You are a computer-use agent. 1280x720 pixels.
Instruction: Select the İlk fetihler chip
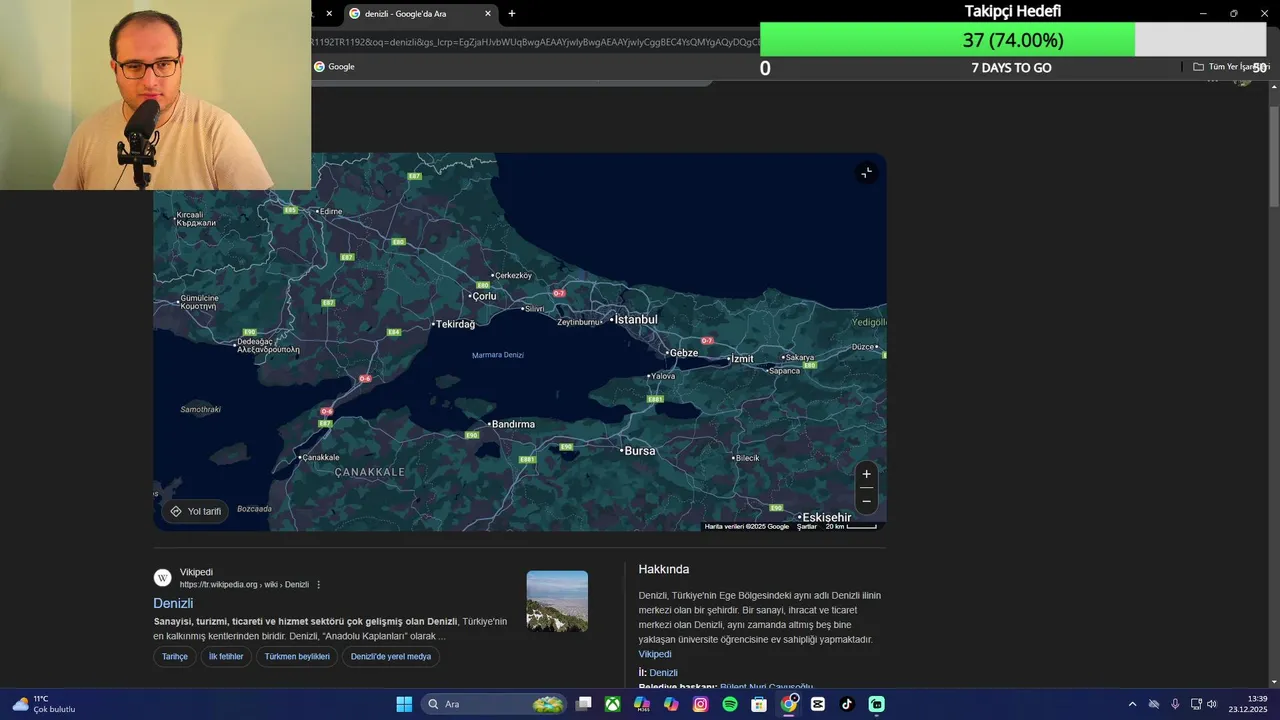[x=226, y=657]
